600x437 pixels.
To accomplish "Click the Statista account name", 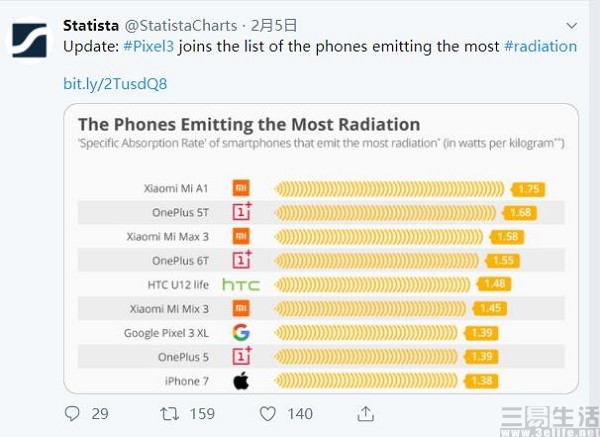I will (x=90, y=25).
